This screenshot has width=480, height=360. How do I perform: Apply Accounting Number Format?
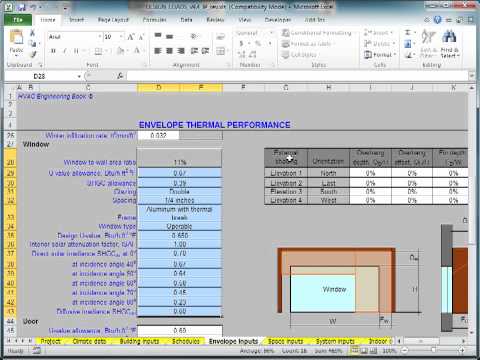(242, 44)
